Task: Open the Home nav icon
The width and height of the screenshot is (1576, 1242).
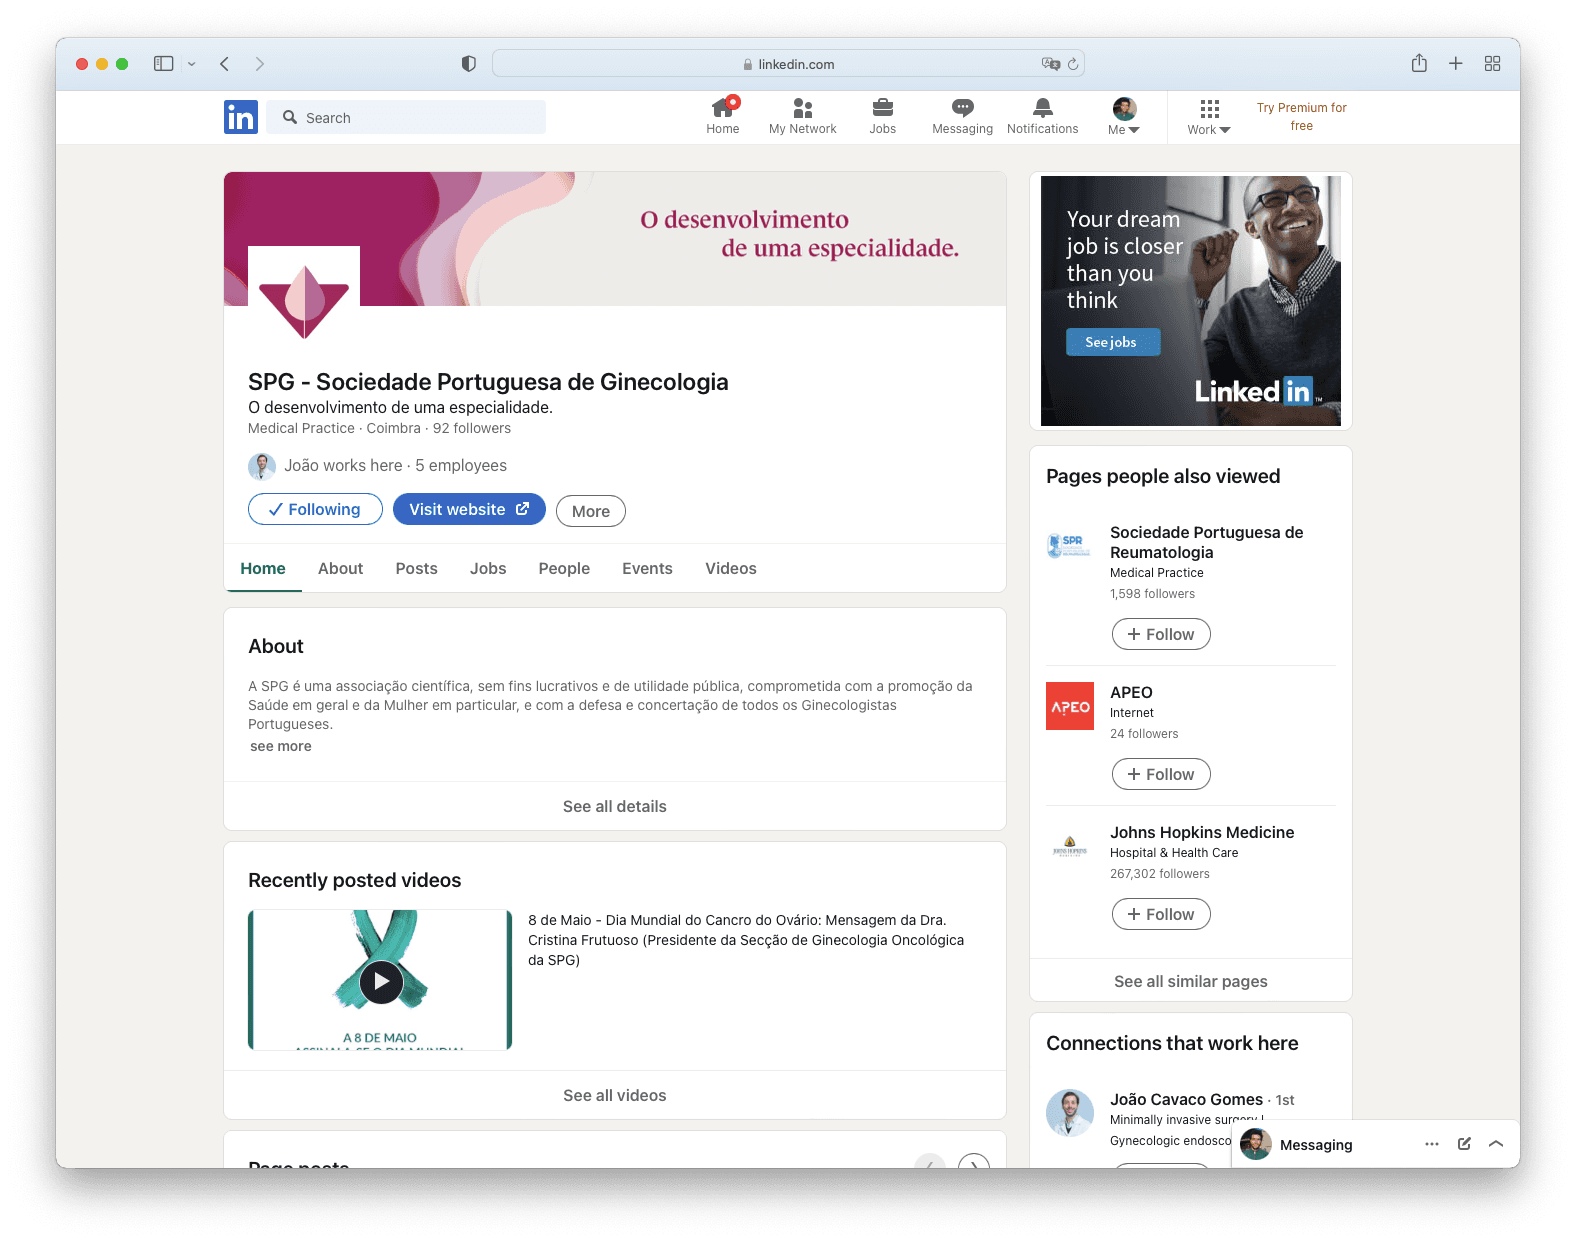Action: tap(723, 116)
